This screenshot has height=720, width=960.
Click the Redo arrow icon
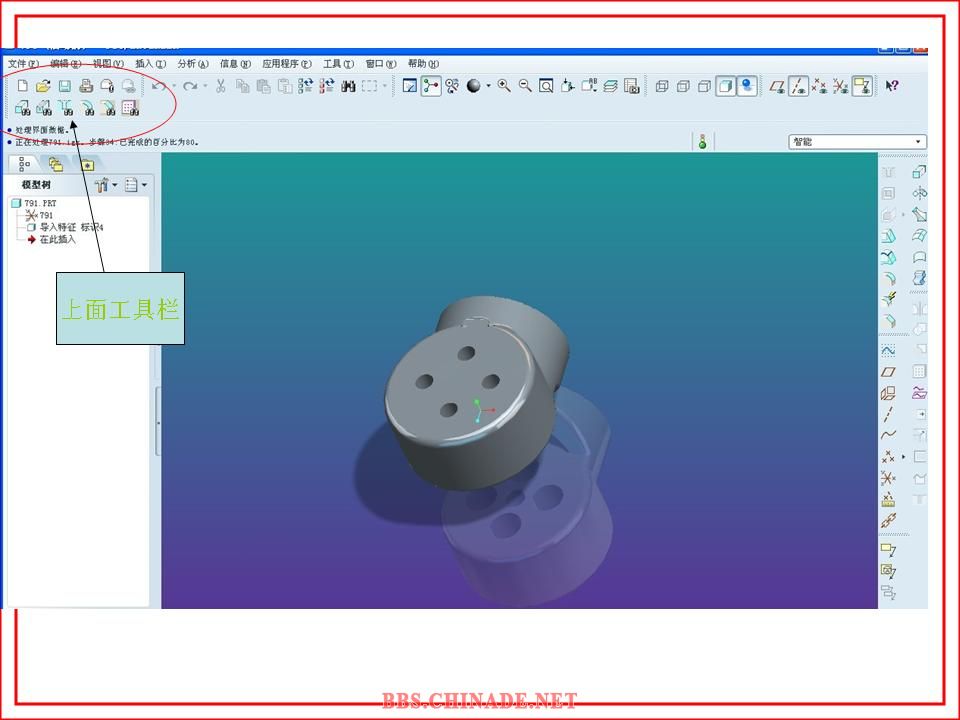coord(190,86)
